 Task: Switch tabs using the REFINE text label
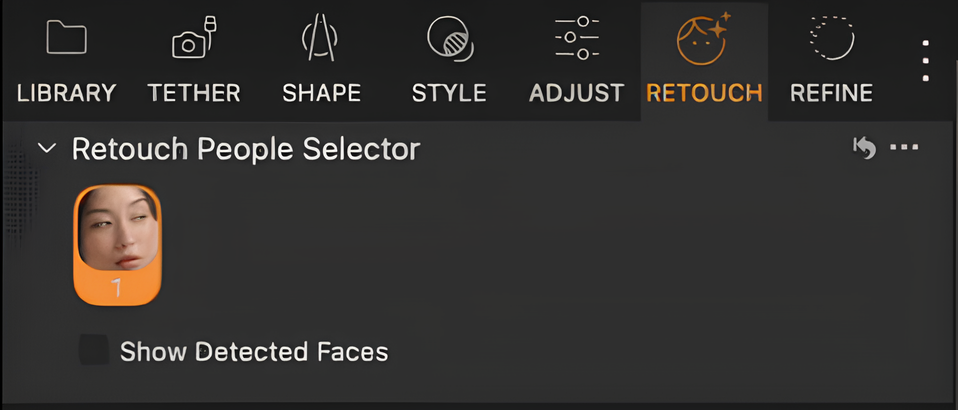[832, 93]
